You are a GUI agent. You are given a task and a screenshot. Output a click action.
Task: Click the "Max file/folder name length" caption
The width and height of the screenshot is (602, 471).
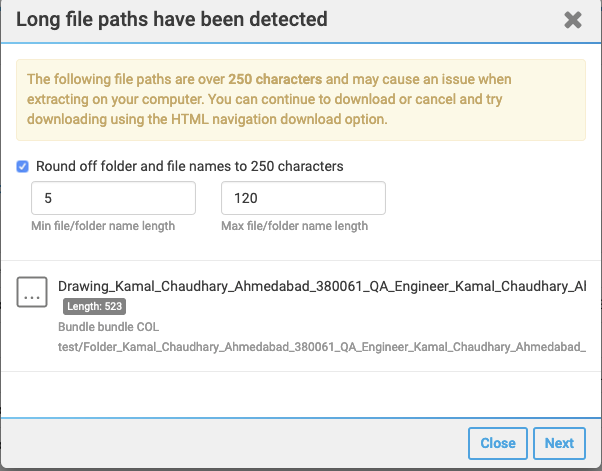pos(294,226)
